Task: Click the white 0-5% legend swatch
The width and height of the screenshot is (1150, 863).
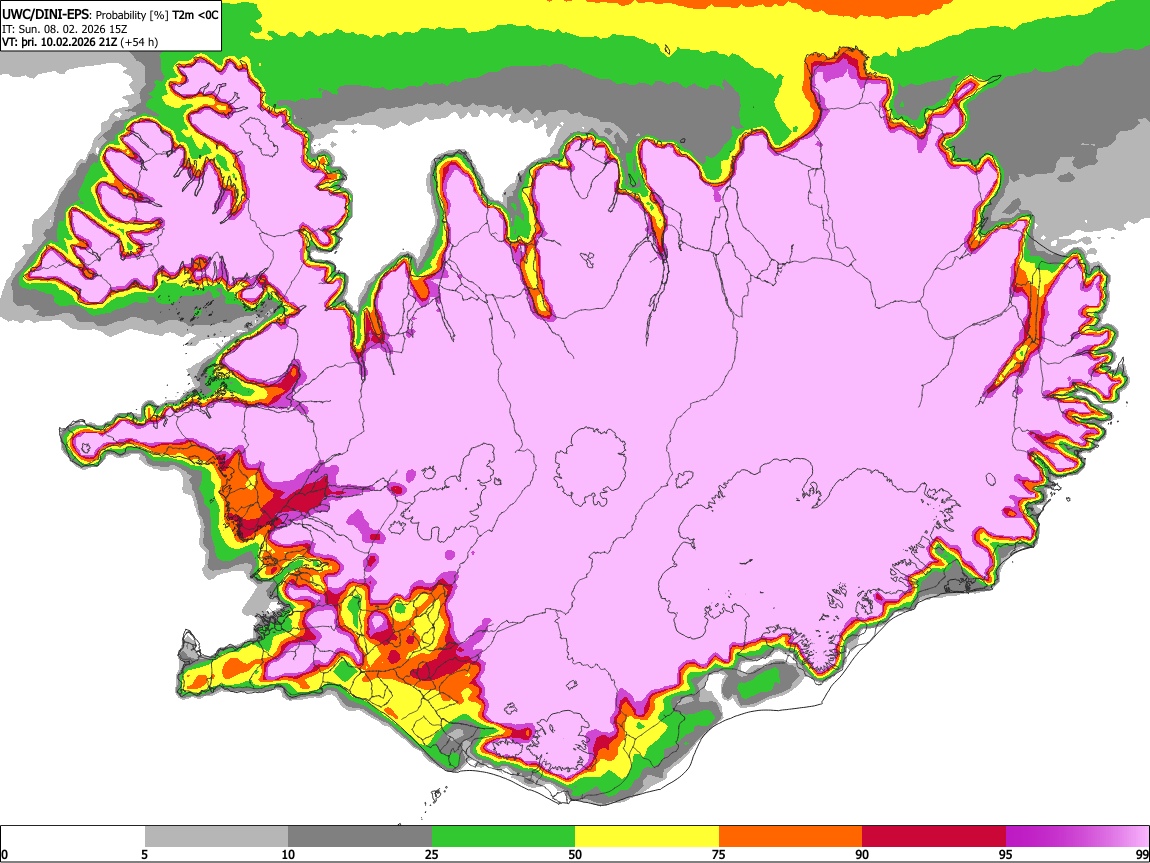Action: pos(73,837)
